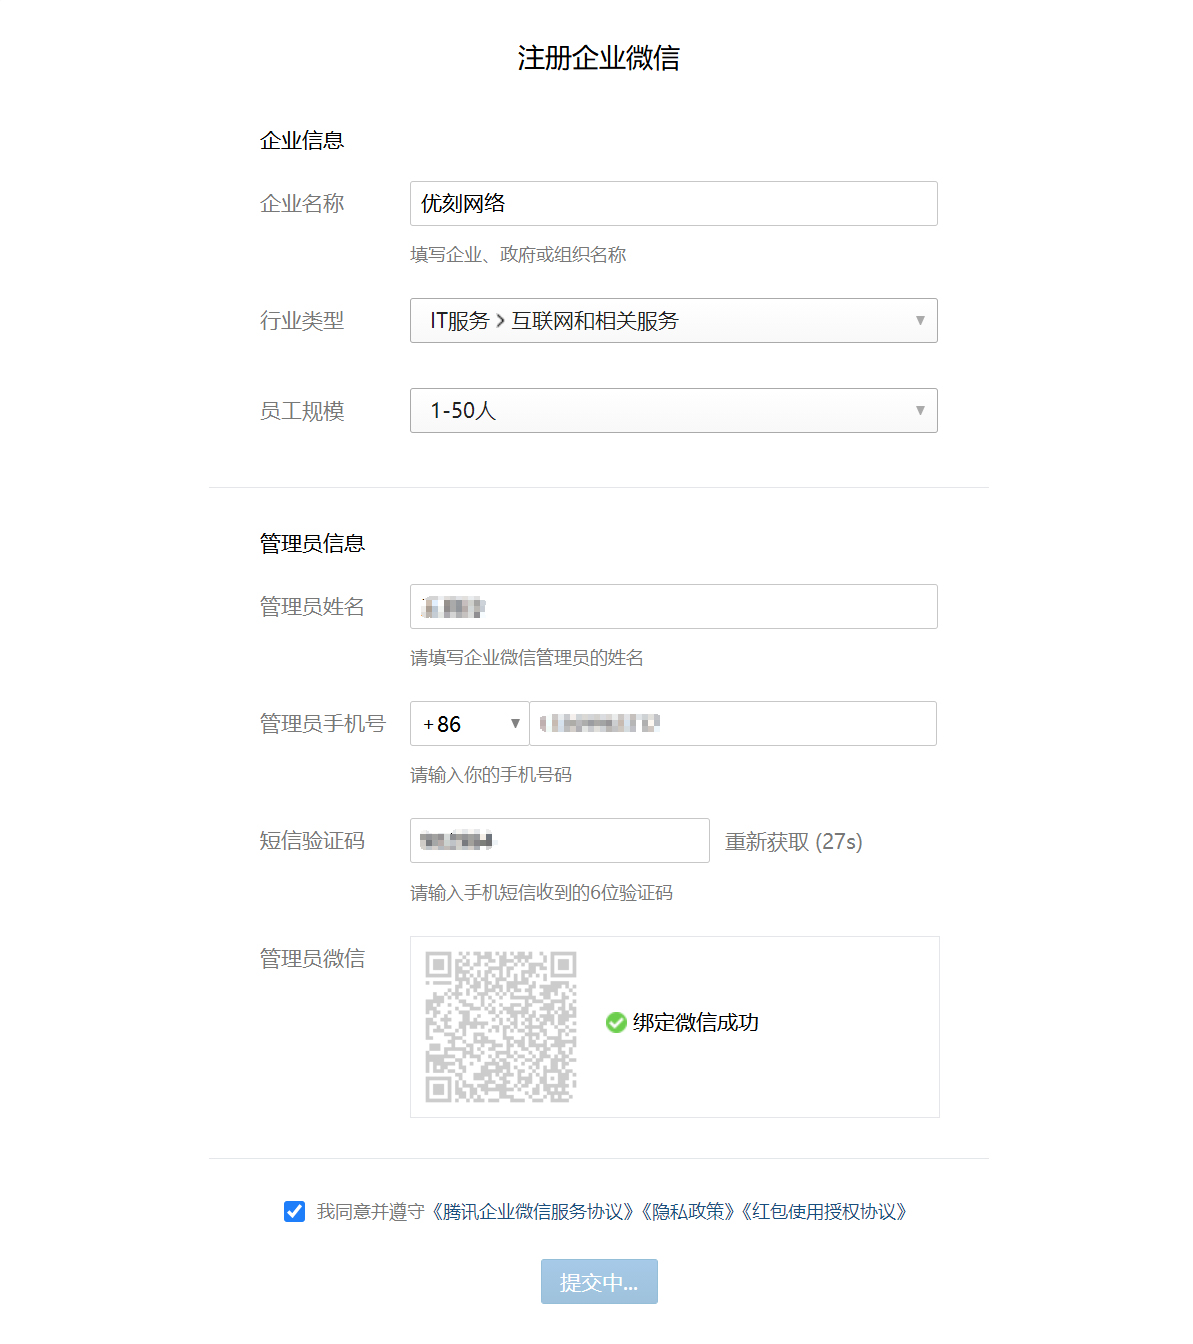
Task: Click the WeChat binding QR code
Action: click(x=500, y=1026)
